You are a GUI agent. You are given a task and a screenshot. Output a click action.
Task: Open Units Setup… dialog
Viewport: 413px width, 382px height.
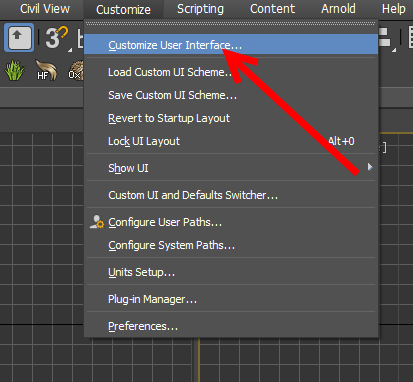tap(231, 272)
